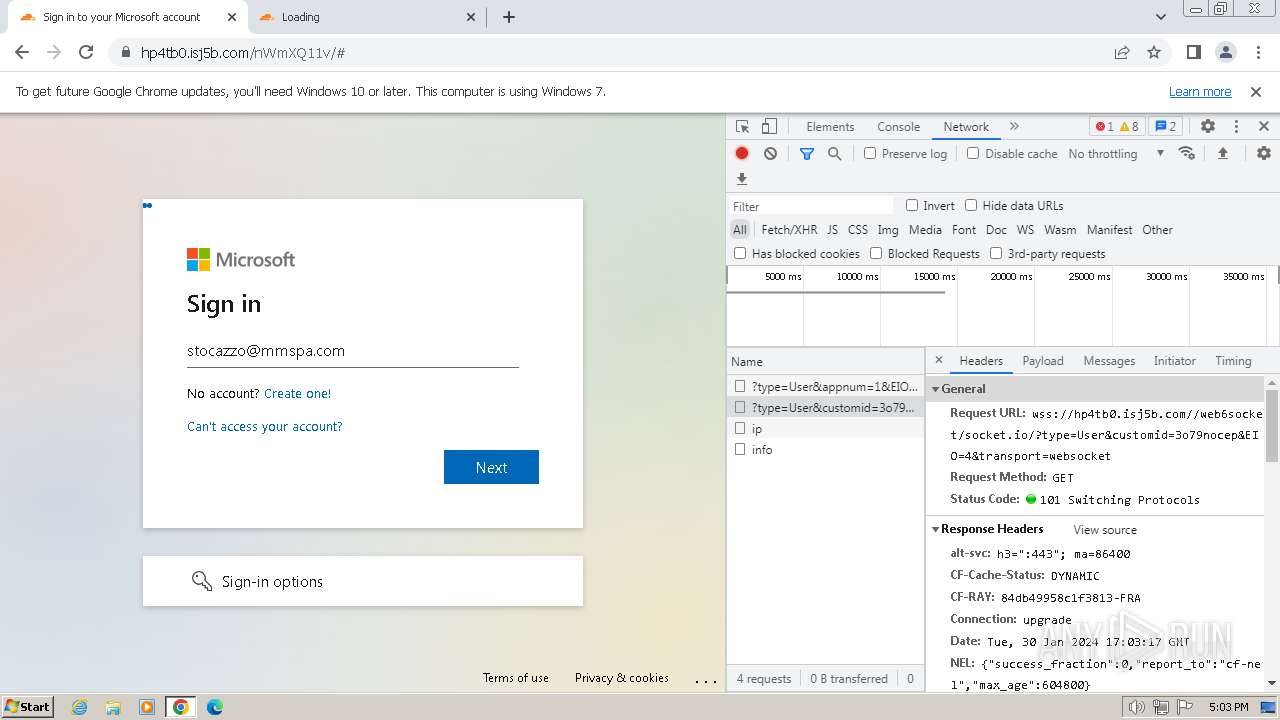This screenshot has width=1280, height=720.
Task: Open Can't access your account link
Action: [264, 426]
